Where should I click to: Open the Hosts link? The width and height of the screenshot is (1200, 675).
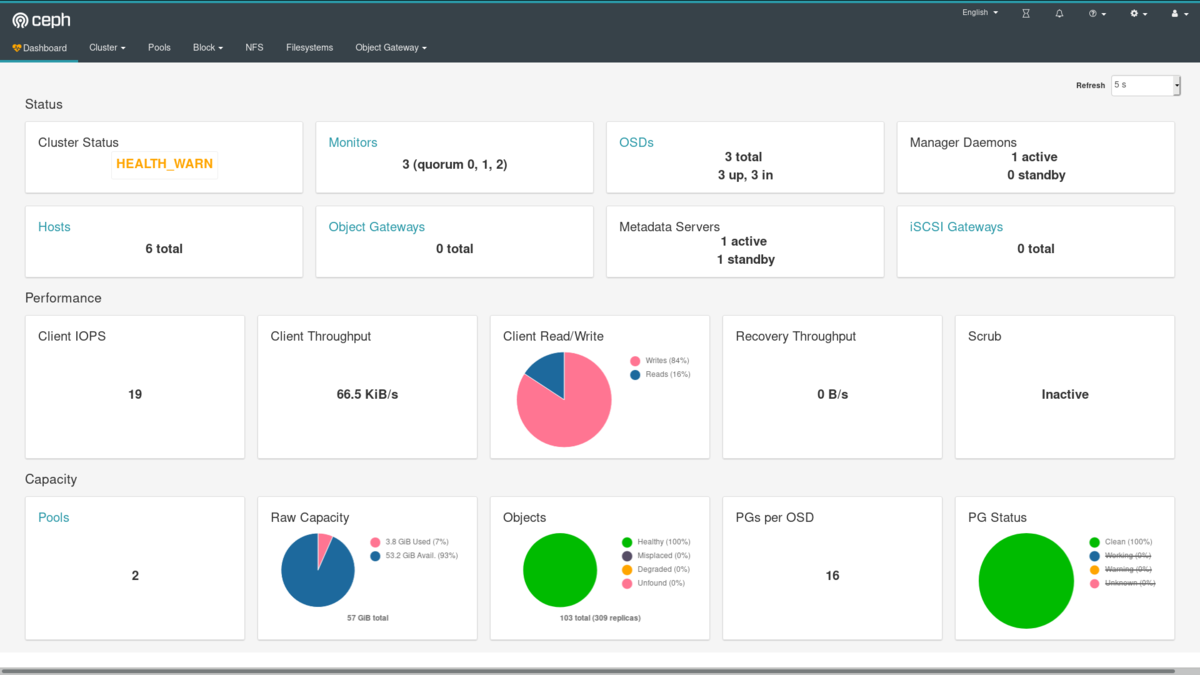[54, 227]
